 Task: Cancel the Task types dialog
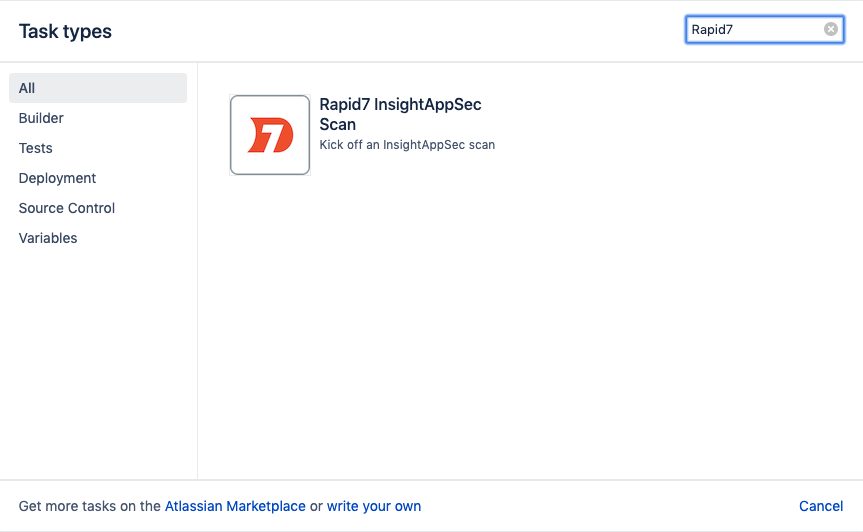(x=821, y=506)
